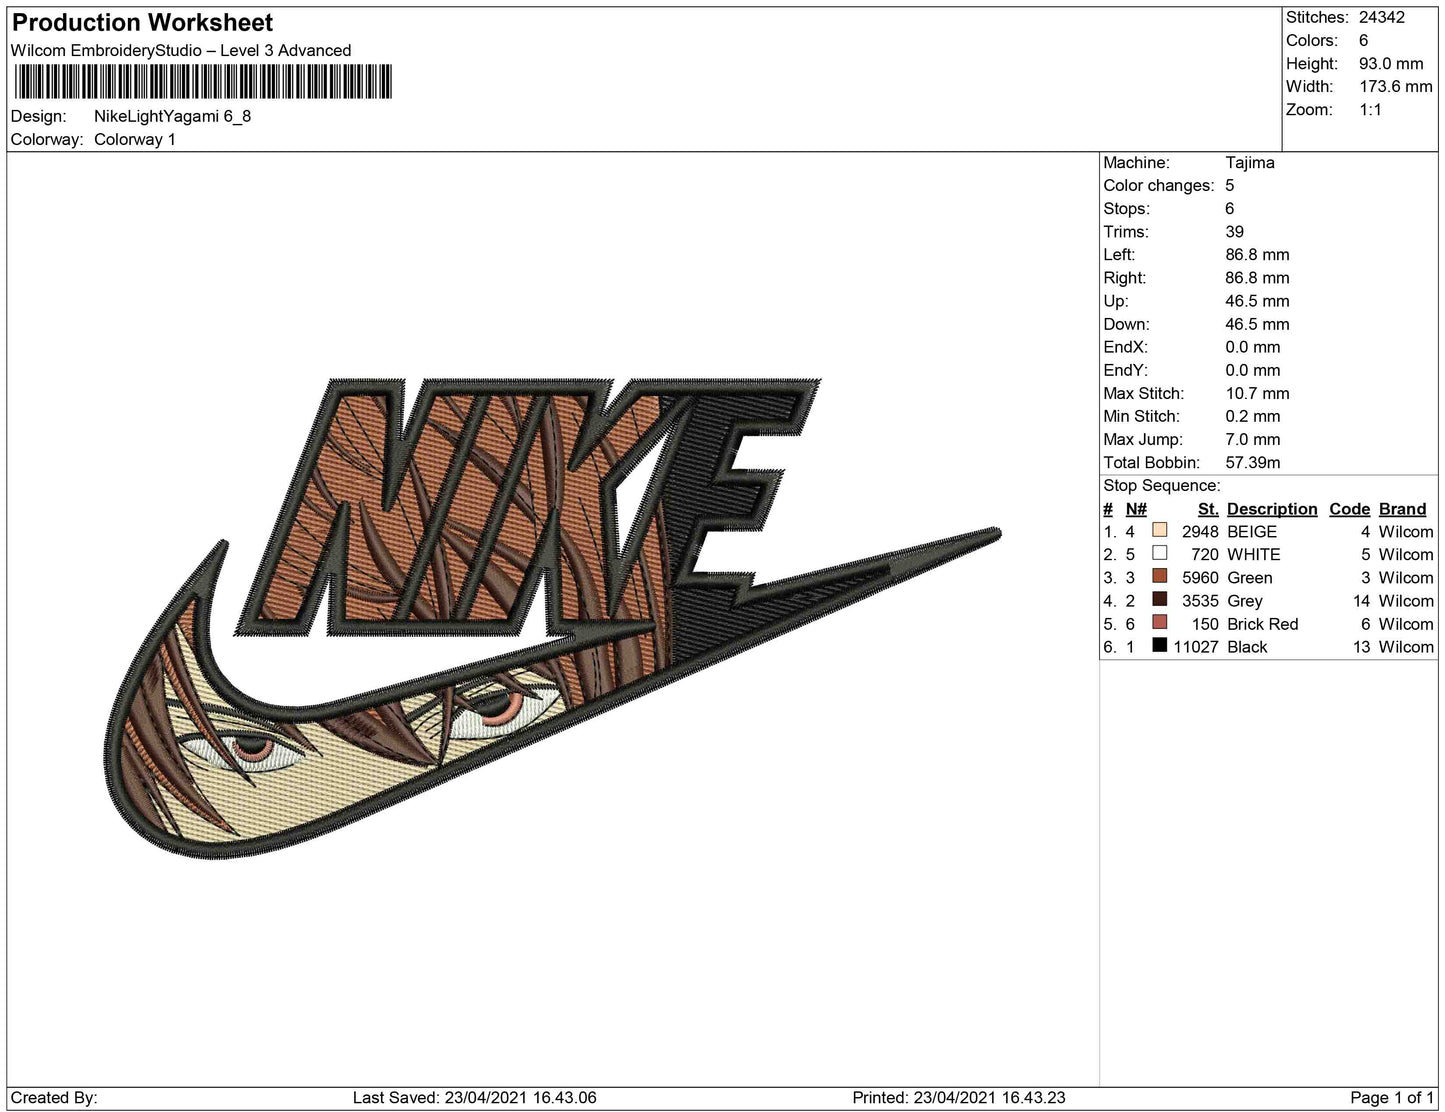1445x1112 pixels.
Task: Click the Width value "173.6 mm"
Action: (x=1395, y=86)
